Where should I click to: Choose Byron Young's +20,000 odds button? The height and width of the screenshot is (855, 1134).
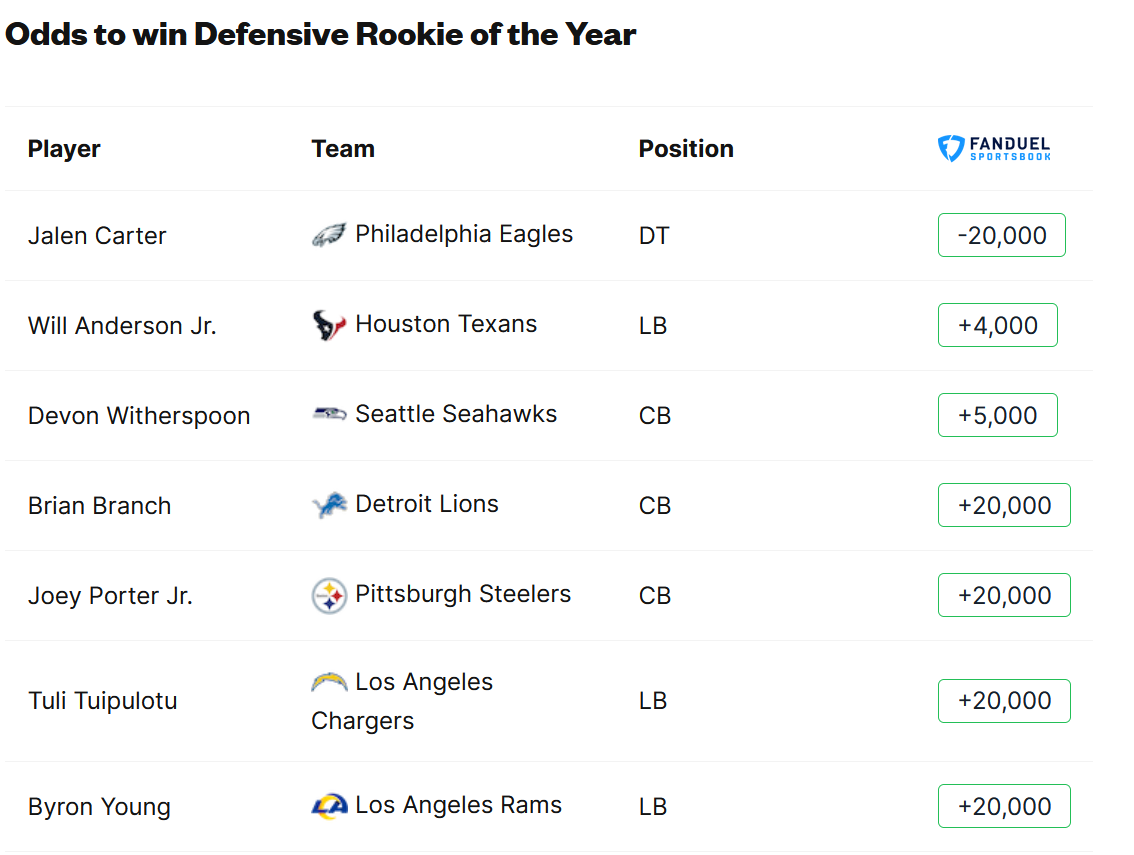pos(1004,806)
